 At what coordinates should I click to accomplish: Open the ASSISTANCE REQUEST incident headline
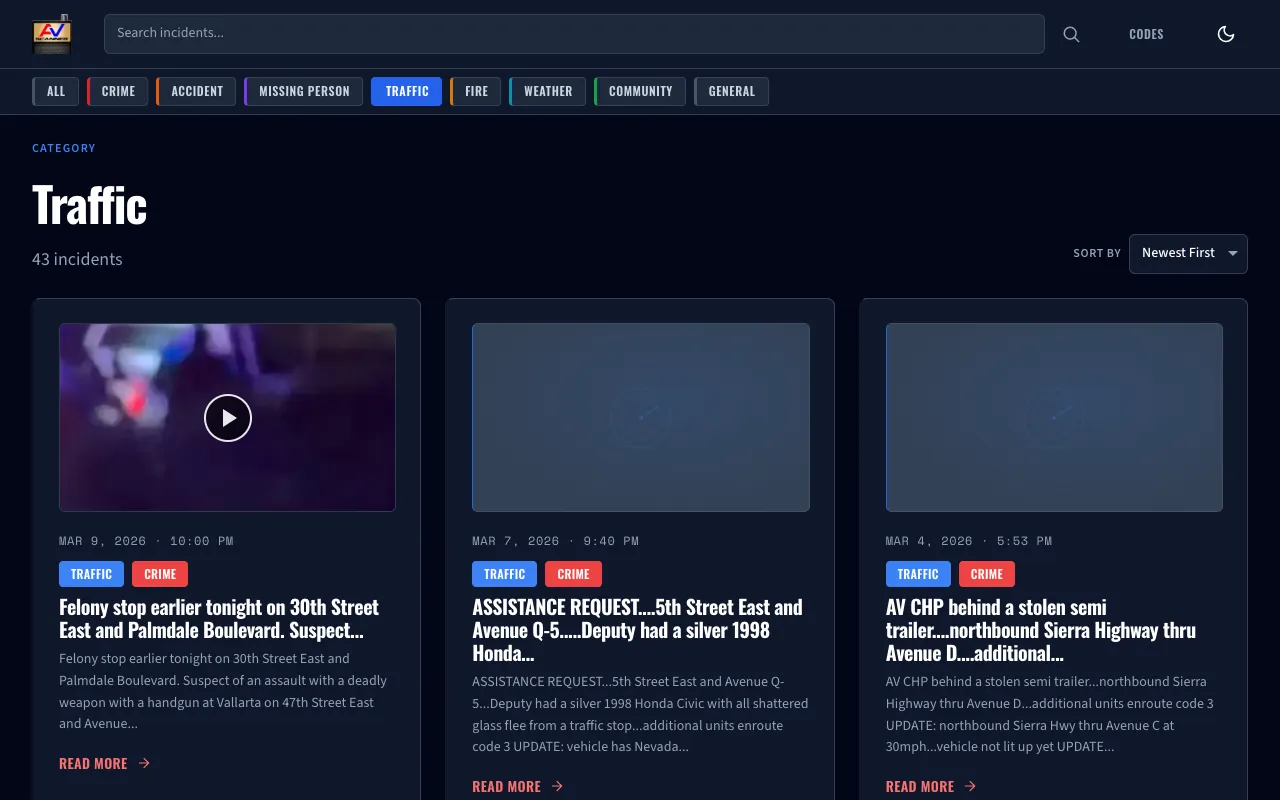637,629
